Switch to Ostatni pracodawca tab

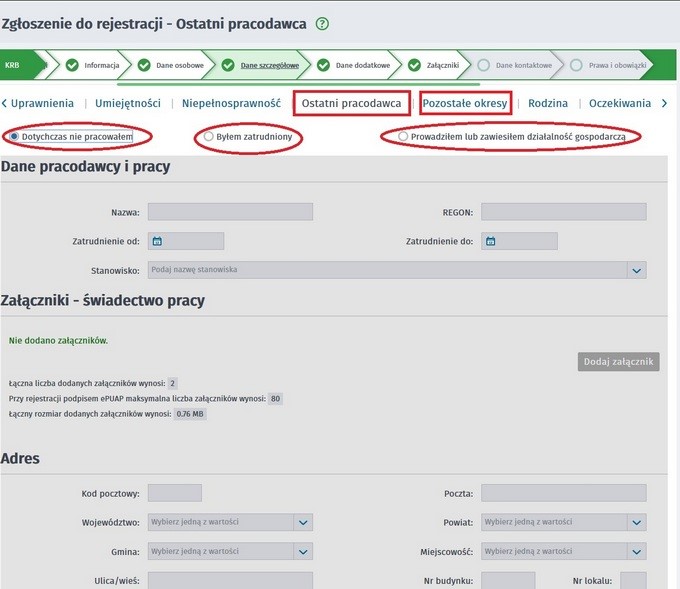tap(351, 103)
